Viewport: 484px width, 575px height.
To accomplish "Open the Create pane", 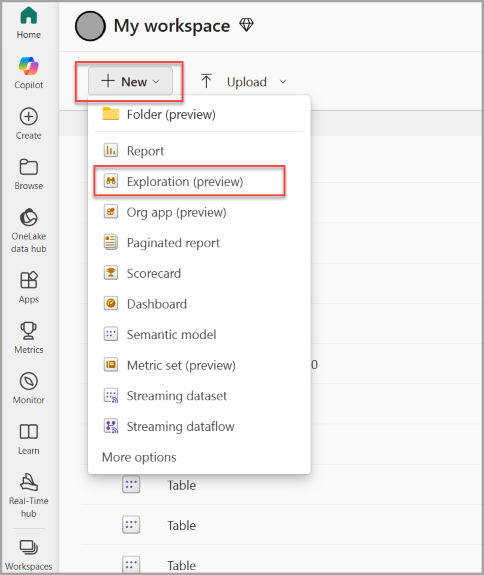I will pyautogui.click(x=29, y=124).
